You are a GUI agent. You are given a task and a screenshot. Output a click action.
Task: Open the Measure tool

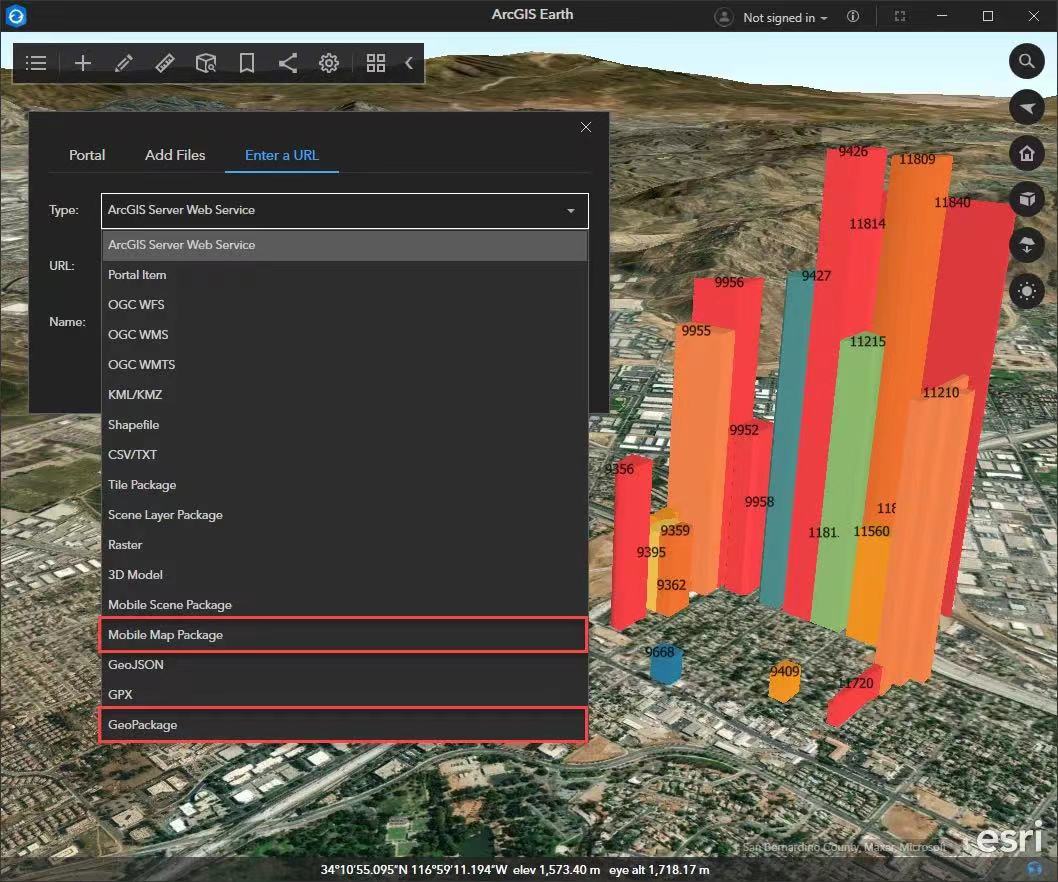pyautogui.click(x=165, y=63)
